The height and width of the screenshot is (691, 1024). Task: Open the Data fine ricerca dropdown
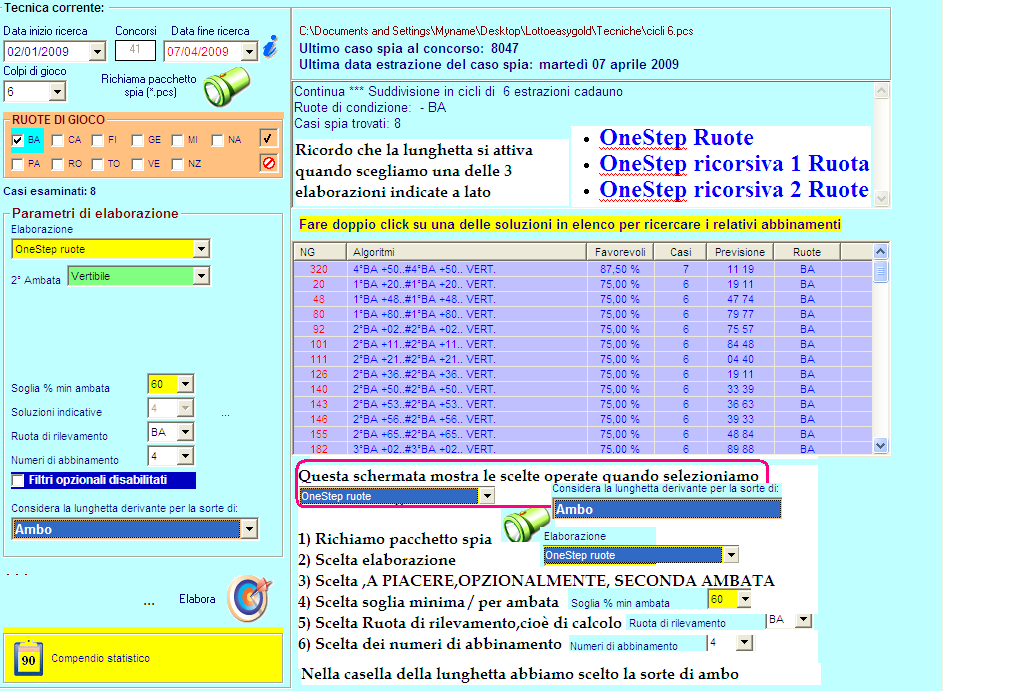[249, 51]
